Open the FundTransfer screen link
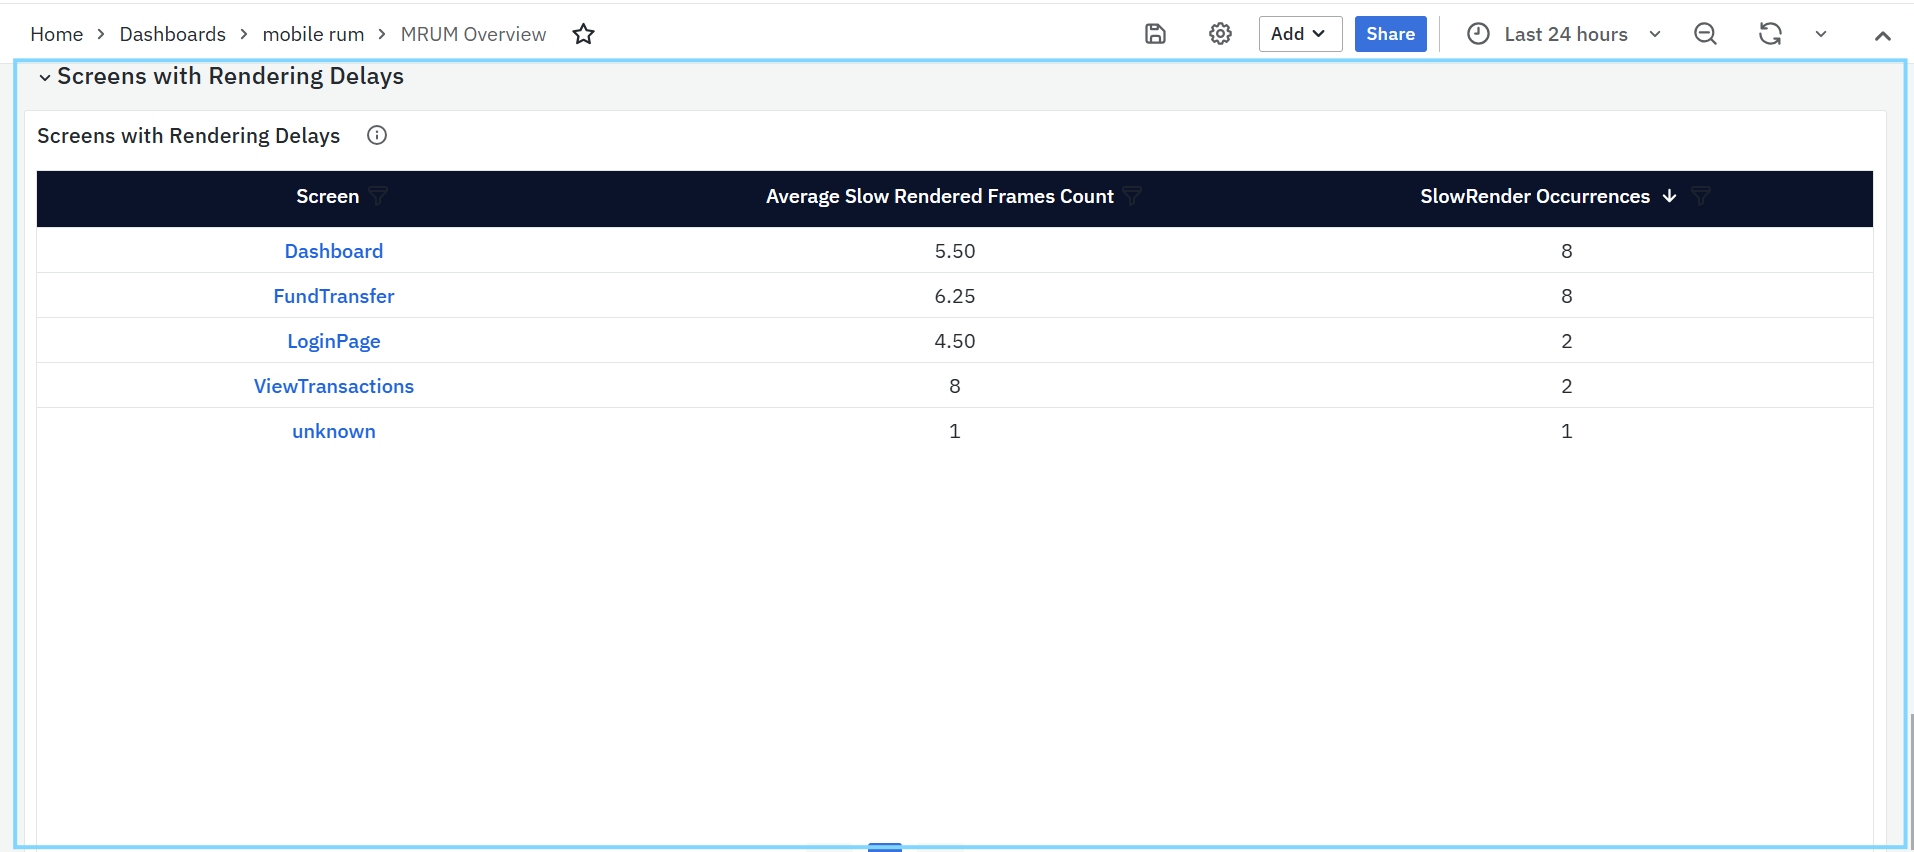 (x=334, y=296)
